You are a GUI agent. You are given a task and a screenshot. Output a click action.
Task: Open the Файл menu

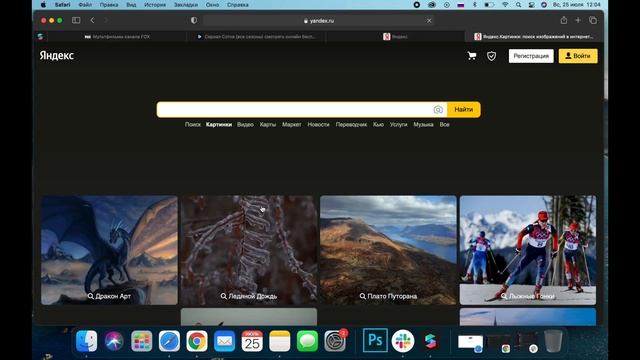[x=85, y=5]
